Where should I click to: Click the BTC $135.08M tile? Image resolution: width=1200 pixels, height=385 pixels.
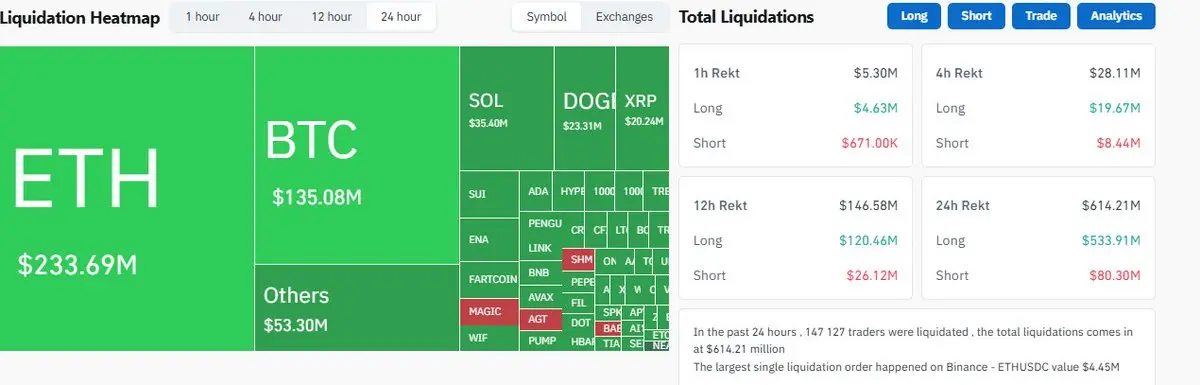click(357, 154)
